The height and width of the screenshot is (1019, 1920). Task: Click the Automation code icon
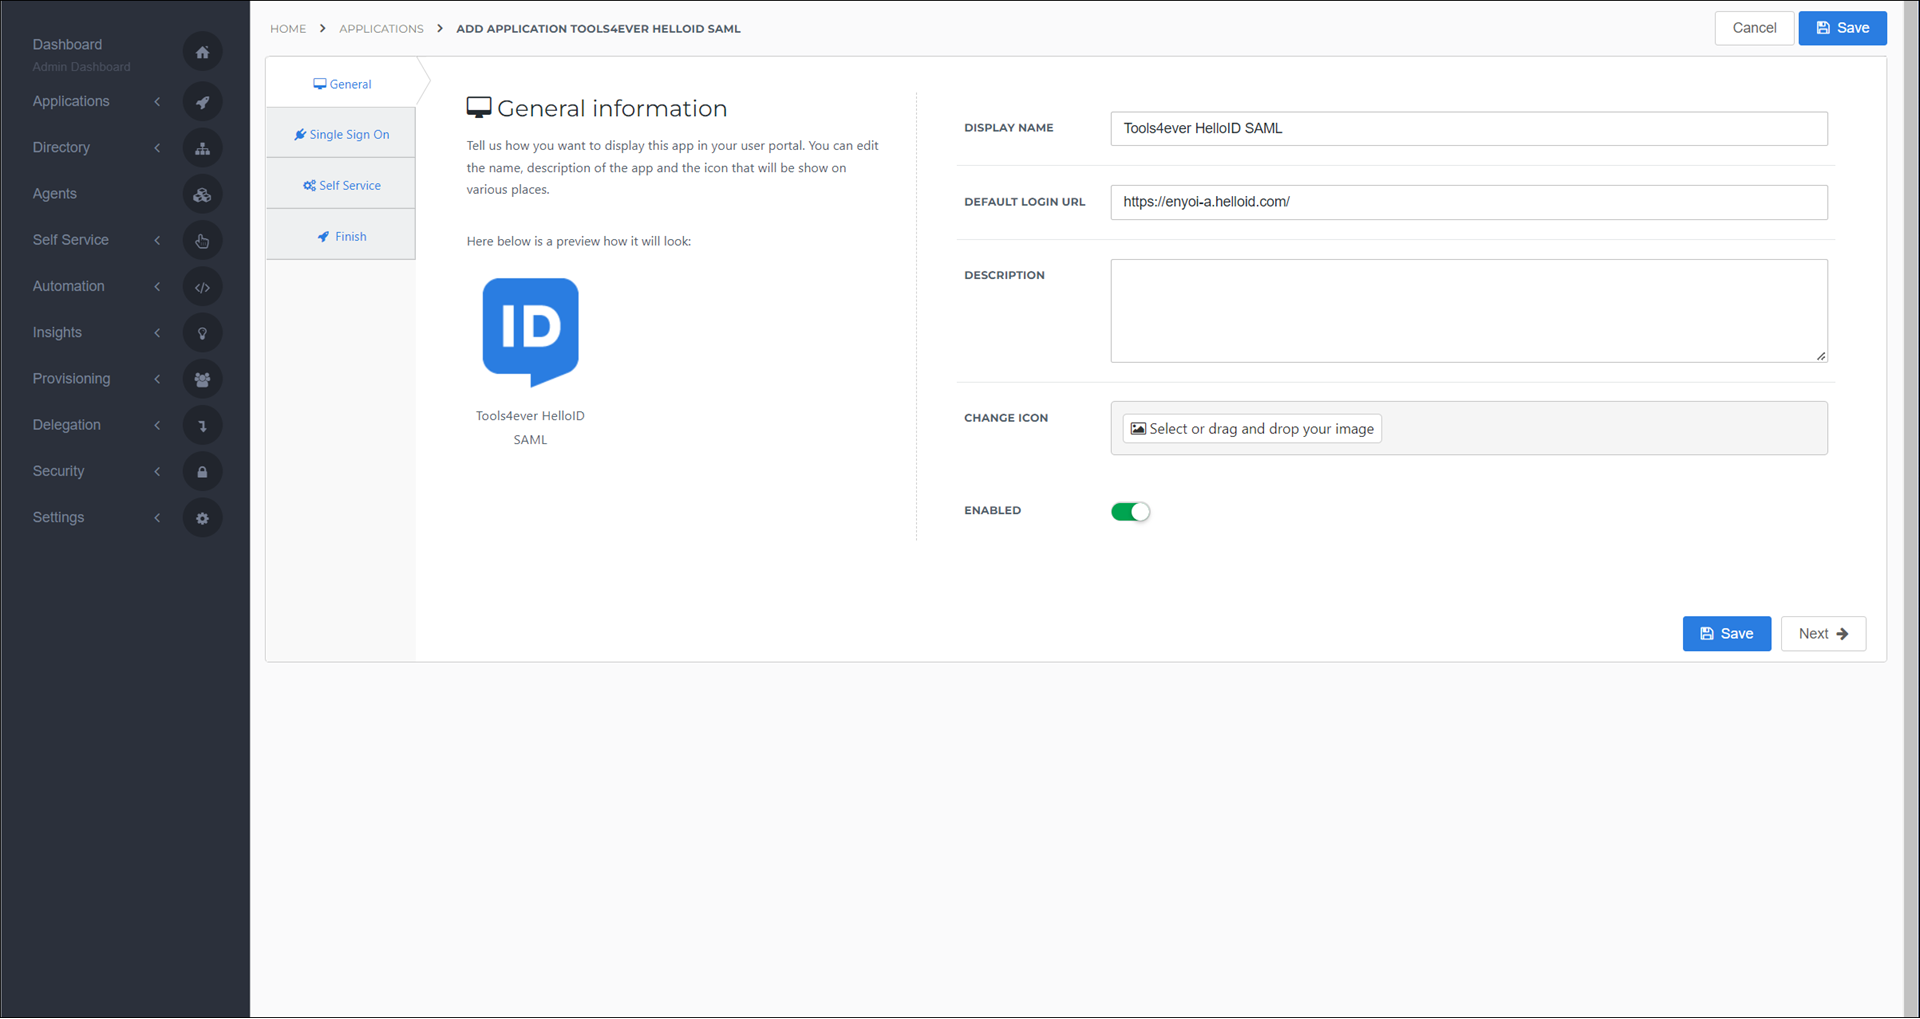click(x=202, y=287)
